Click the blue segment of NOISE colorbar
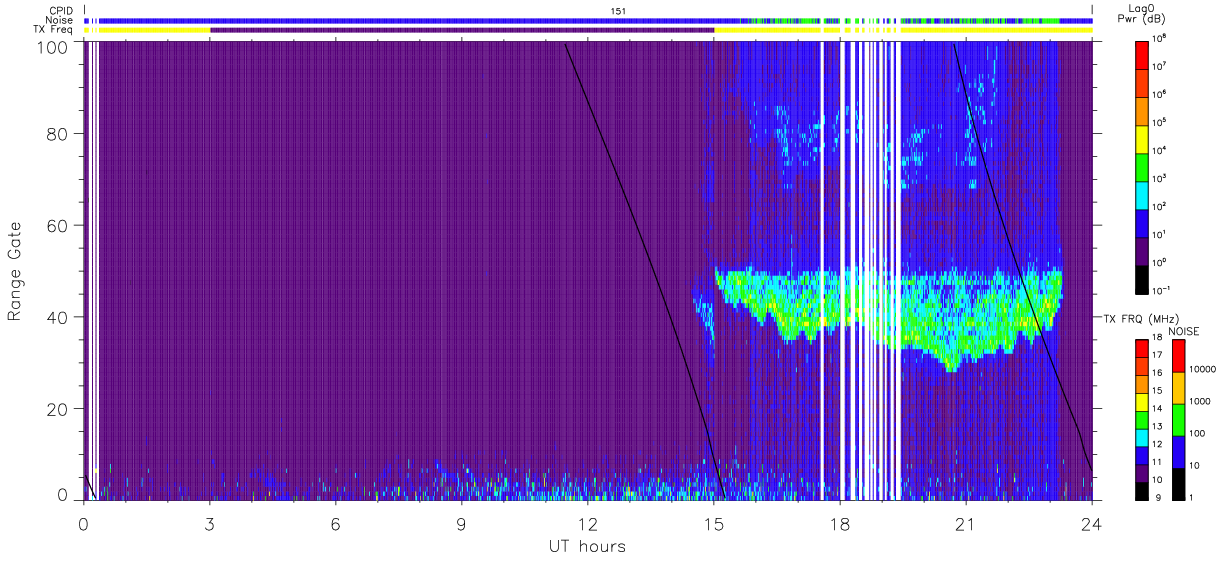Viewport: 1228px width, 567px height. [1178, 451]
